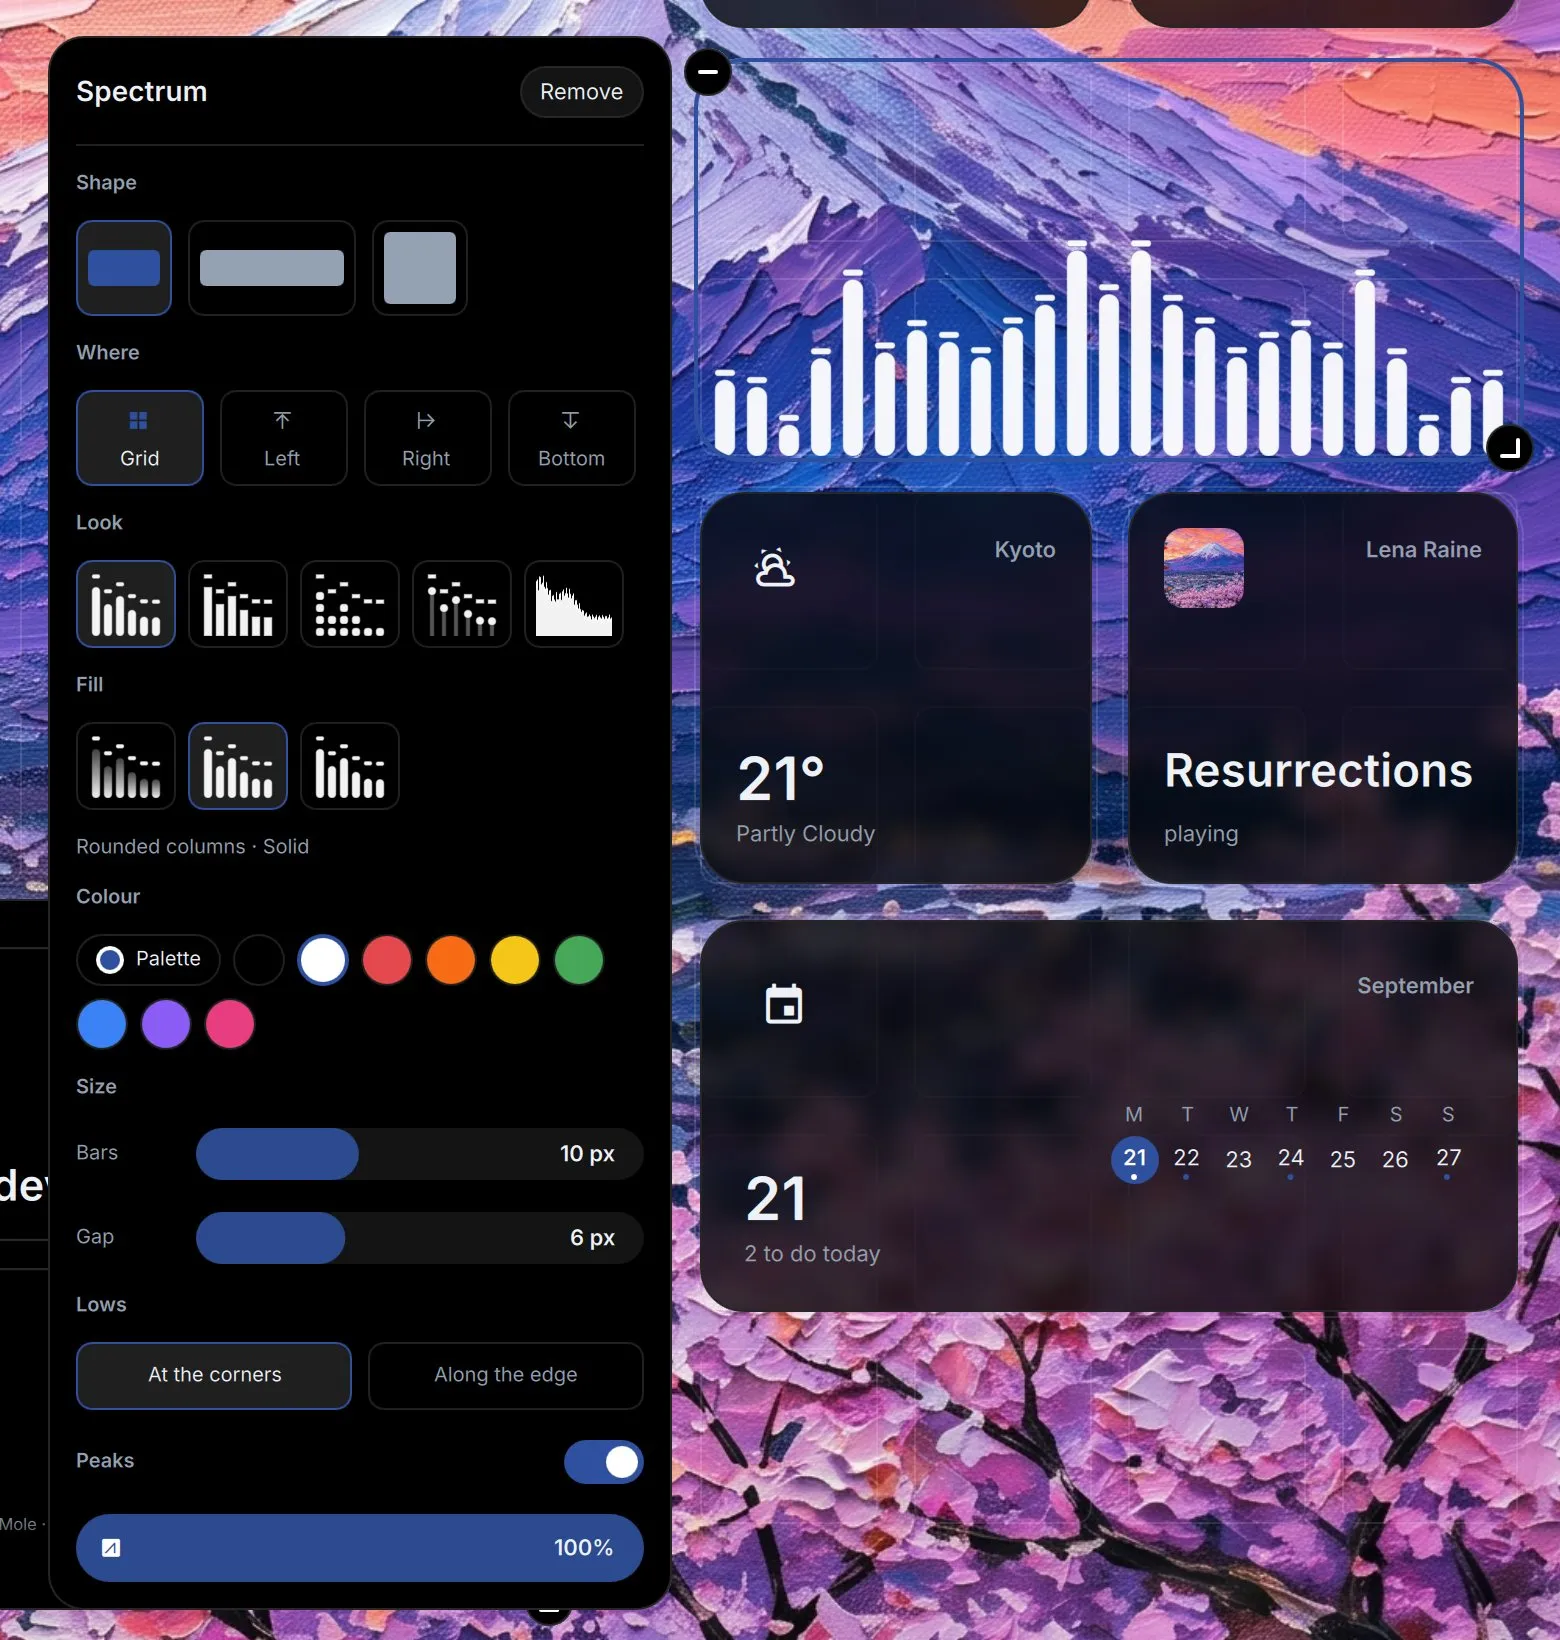
Task: Set Lows to At the corners
Action: pos(214,1376)
